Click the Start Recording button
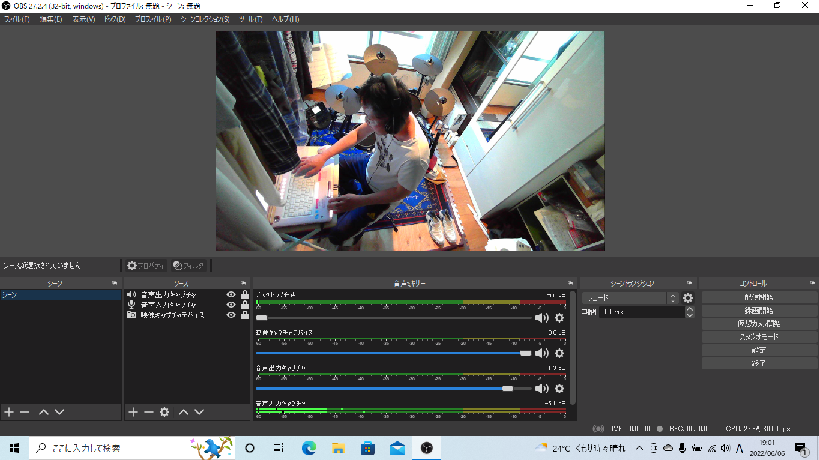This screenshot has width=819, height=460. (759, 311)
